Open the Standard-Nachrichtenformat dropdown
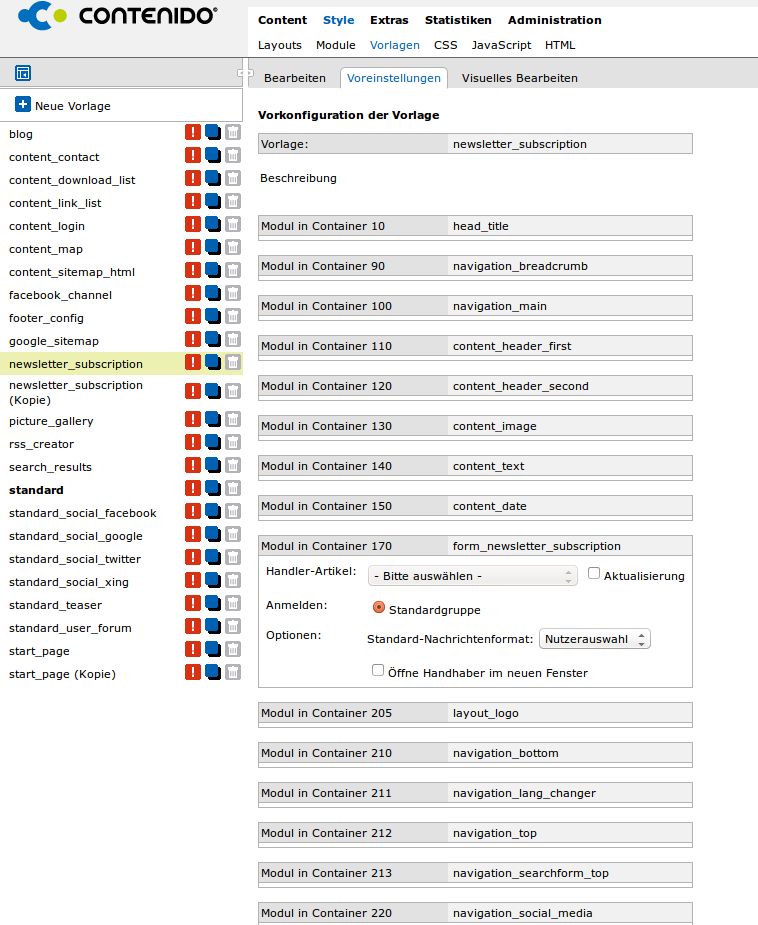 coord(595,639)
